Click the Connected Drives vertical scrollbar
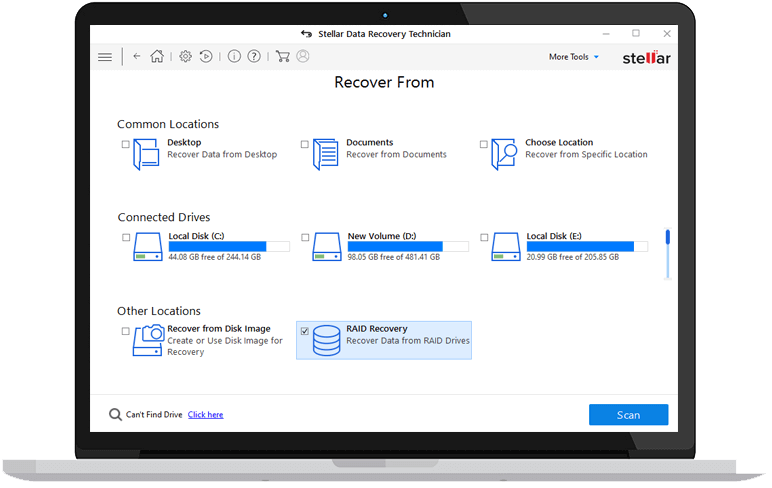The height and width of the screenshot is (488, 772). 668,254
